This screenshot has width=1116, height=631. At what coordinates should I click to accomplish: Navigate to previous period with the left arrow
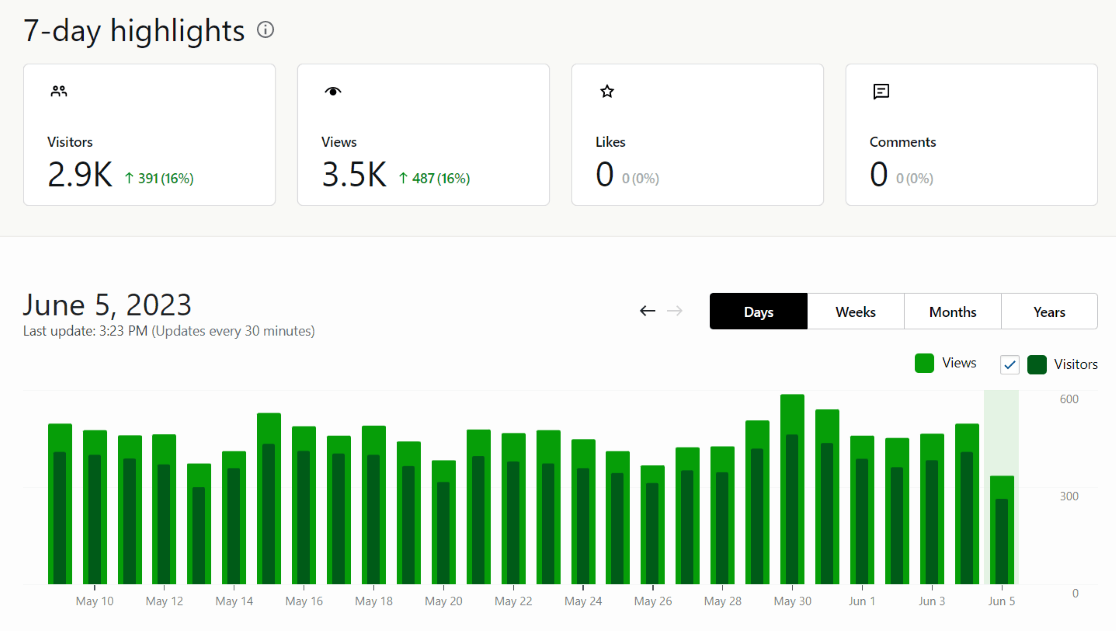point(647,311)
